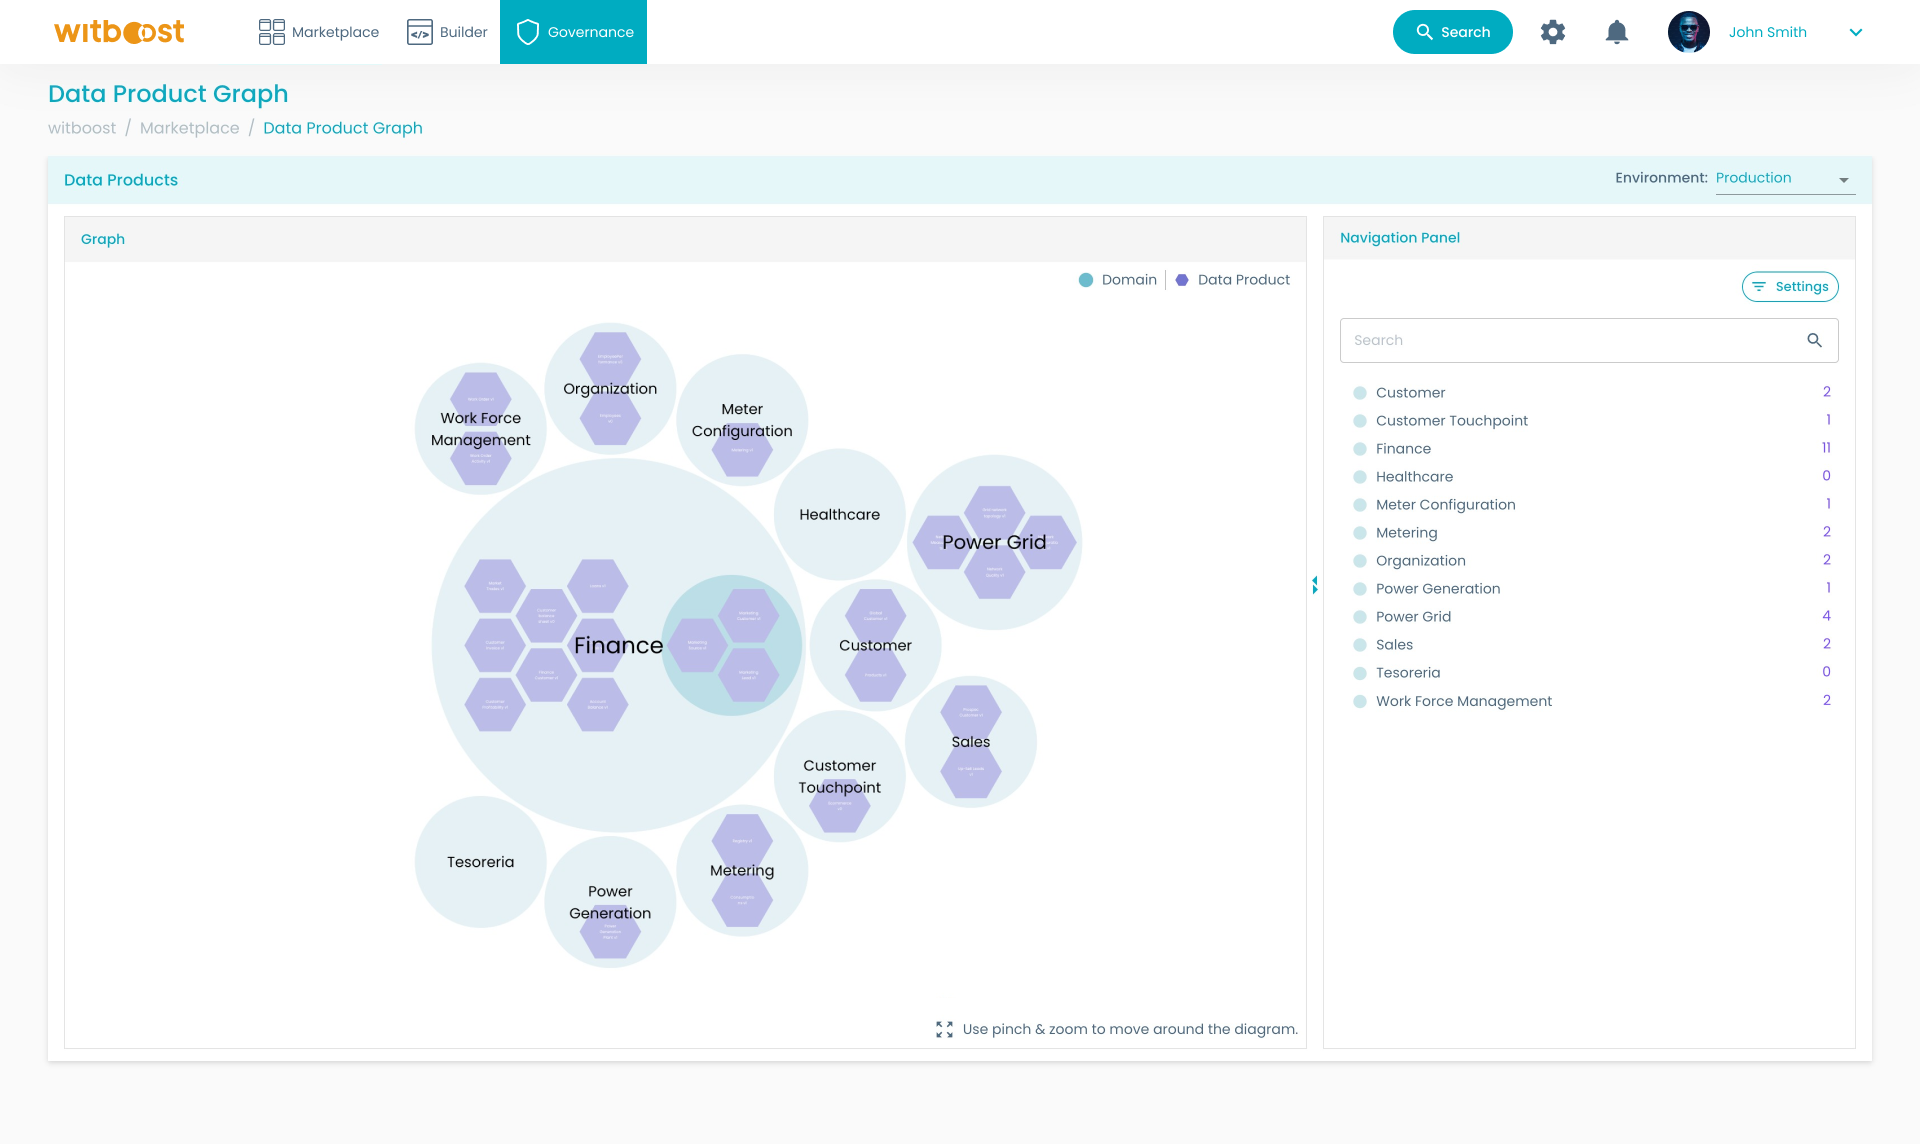Open the Environment dropdown showing Production
This screenshot has width=1920, height=1144.
[1785, 178]
